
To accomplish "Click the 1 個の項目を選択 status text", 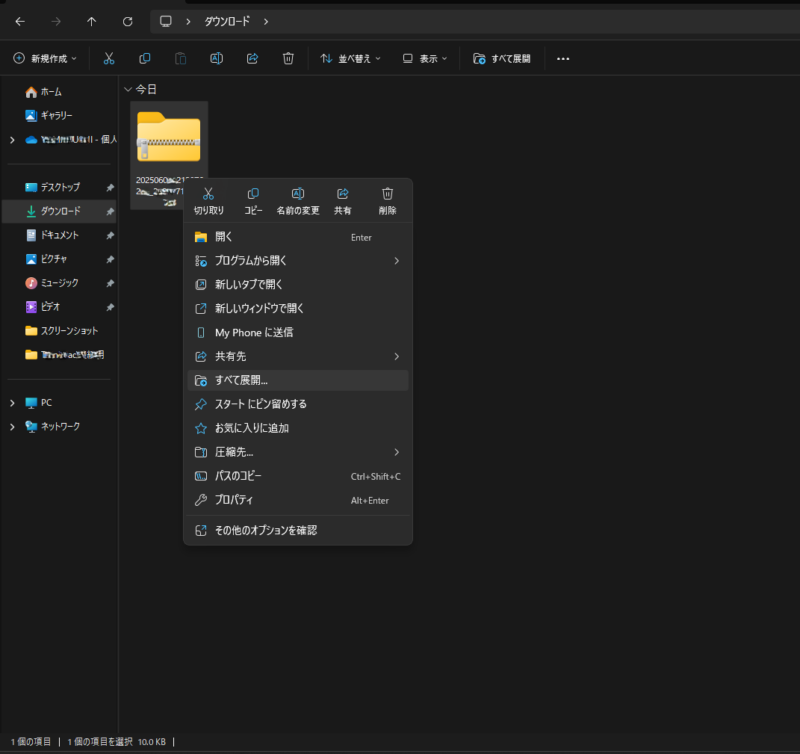I will (100, 742).
